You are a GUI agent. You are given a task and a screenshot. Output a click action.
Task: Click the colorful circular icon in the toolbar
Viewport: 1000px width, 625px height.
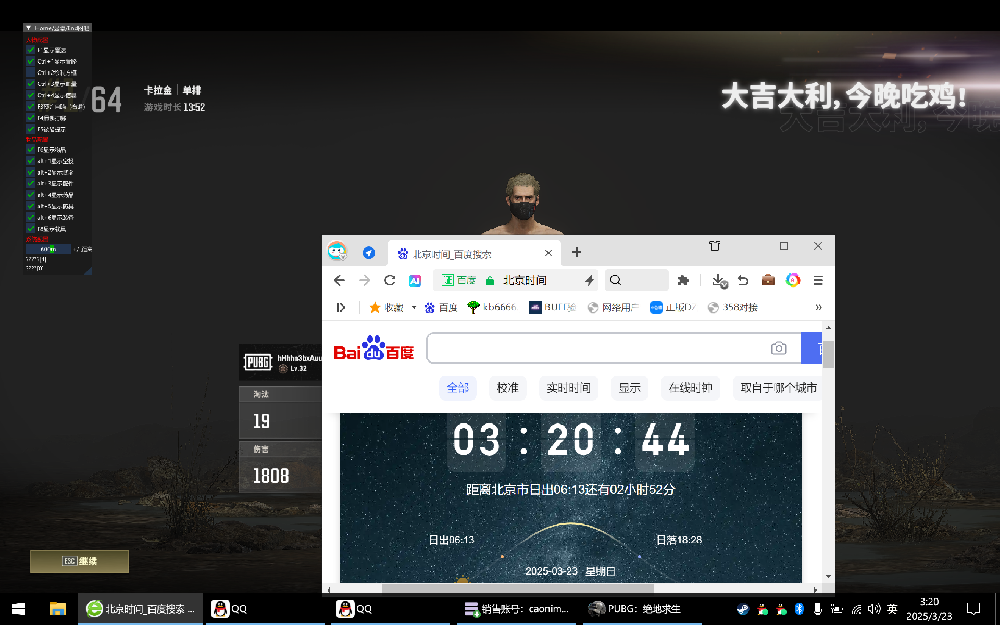(793, 280)
